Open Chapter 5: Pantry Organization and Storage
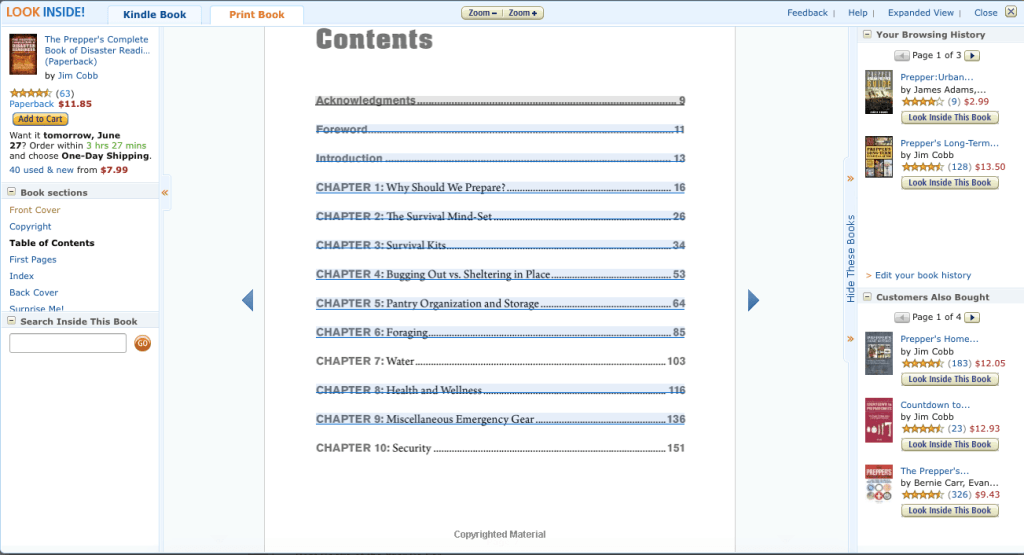The width and height of the screenshot is (1024, 555). 500,303
